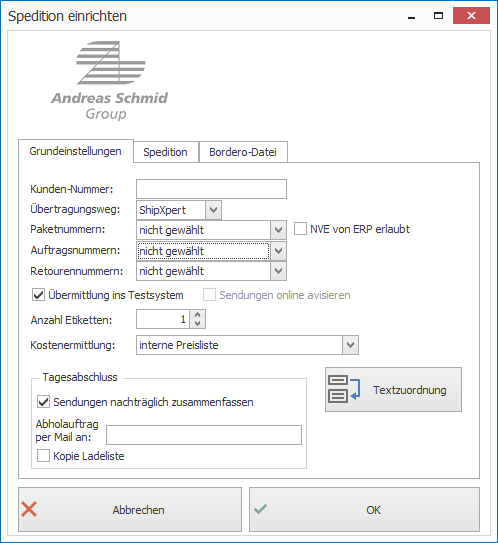Increase Anzahl Etiketten with the up arrow

(197, 315)
